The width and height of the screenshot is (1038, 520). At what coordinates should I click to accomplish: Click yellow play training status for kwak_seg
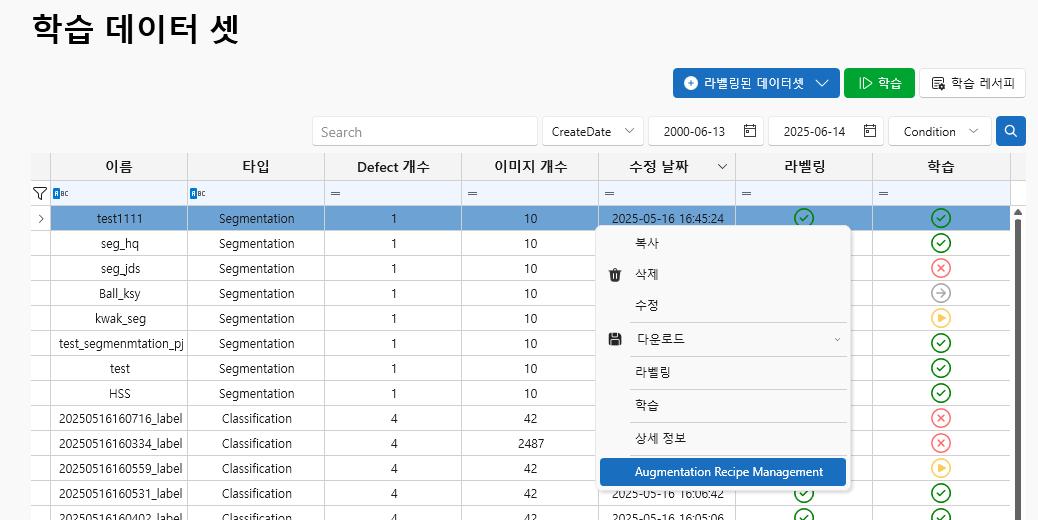point(940,318)
